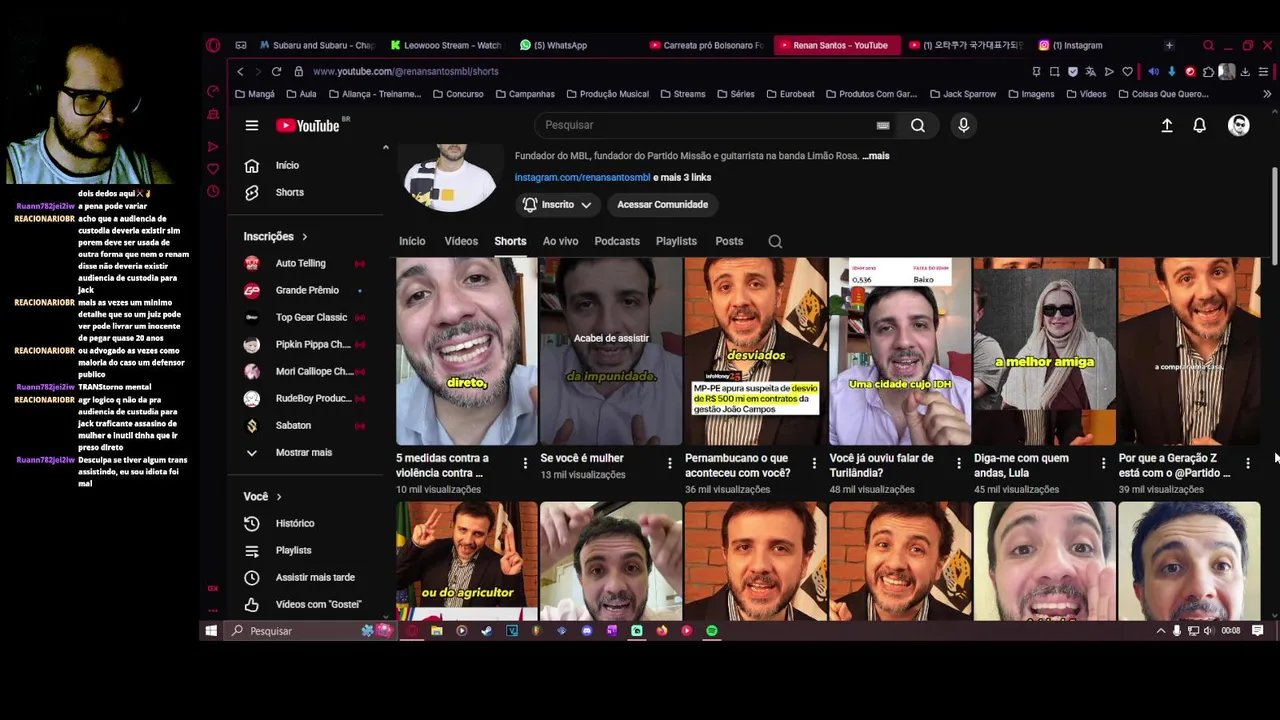The image size is (1280, 720).
Task: Click the page vertical scrollbar
Action: coord(1274,215)
